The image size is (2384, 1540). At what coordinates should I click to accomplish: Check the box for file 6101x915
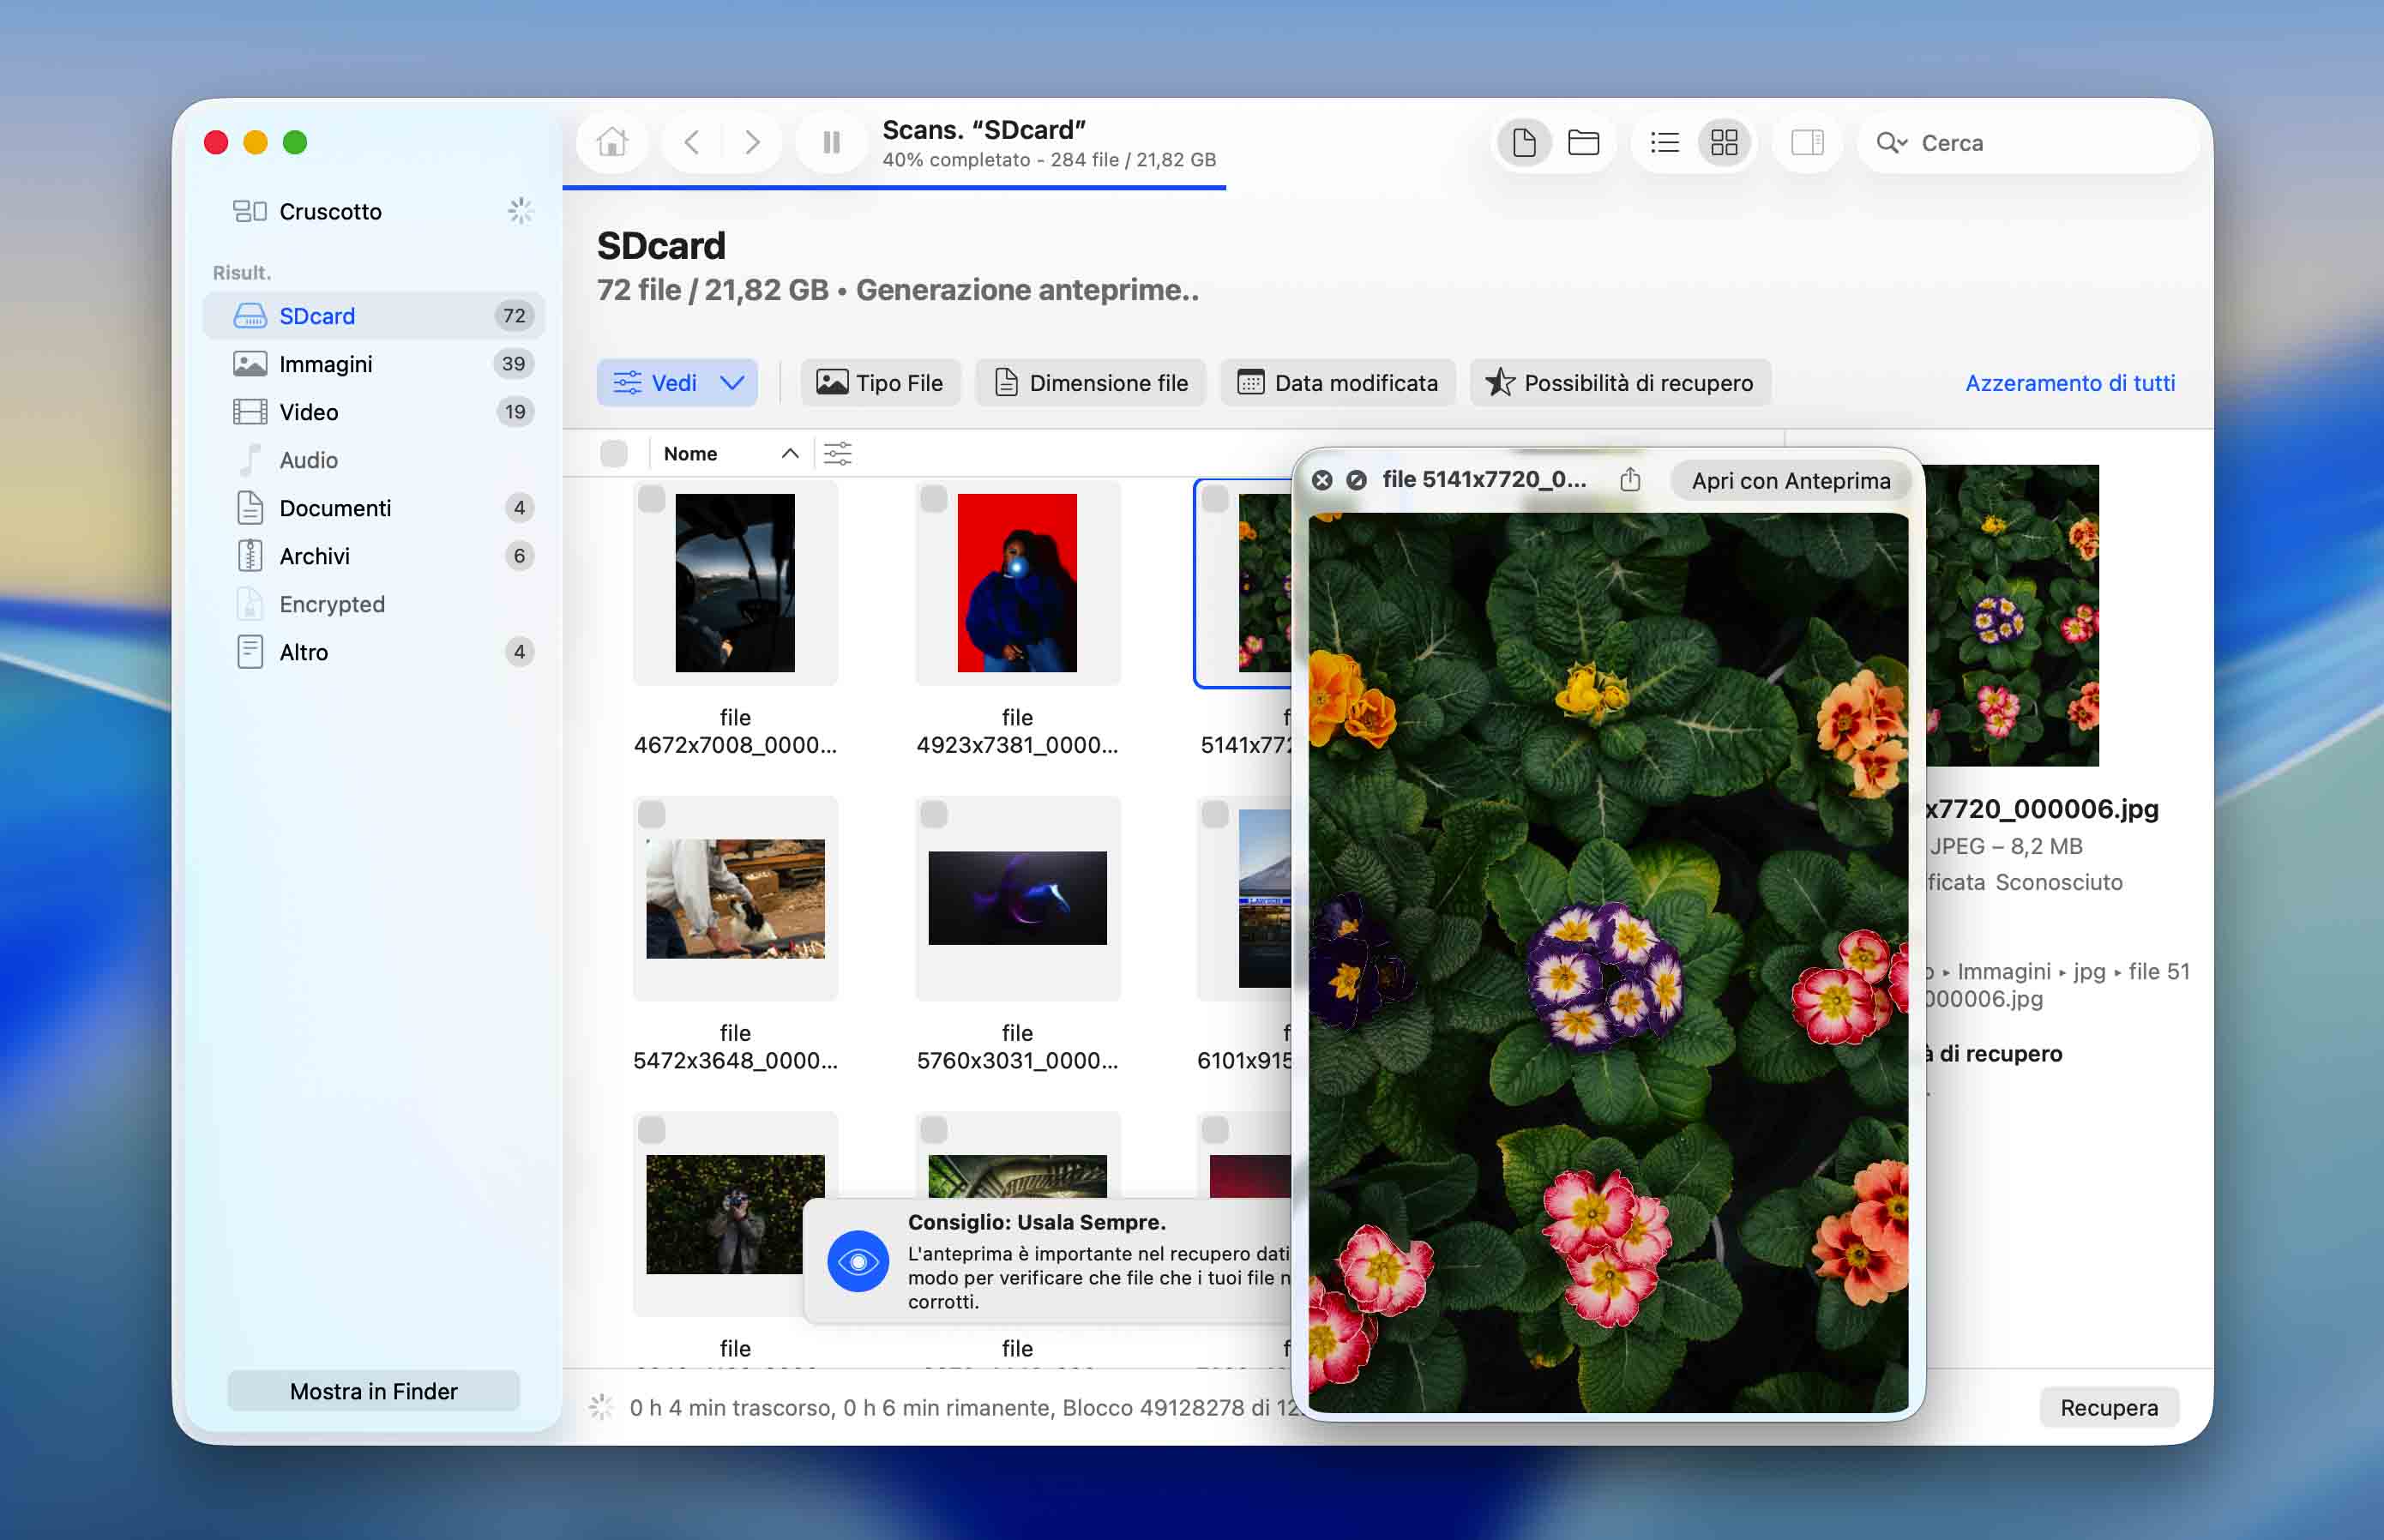1216,814
